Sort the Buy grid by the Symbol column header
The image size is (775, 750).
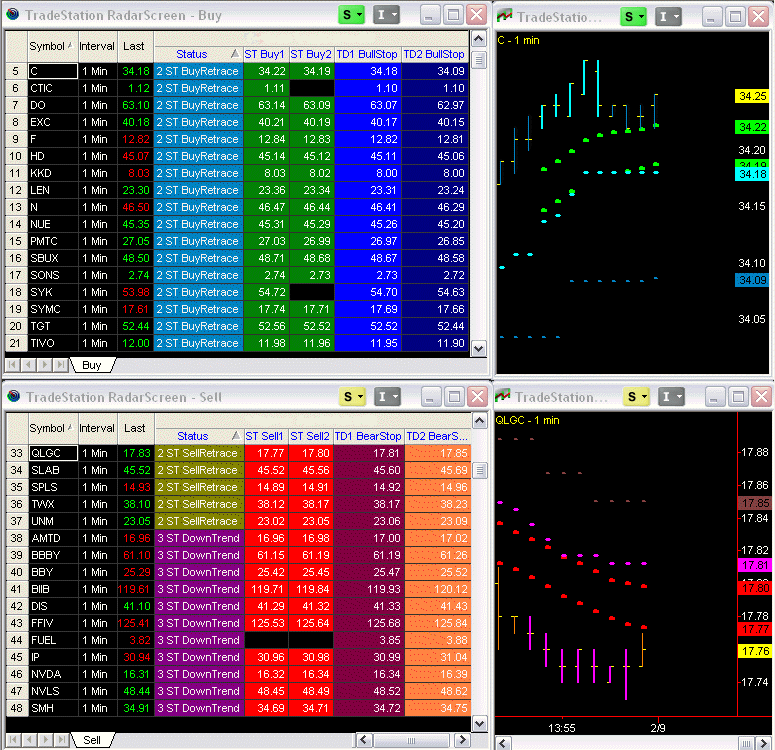[51, 46]
